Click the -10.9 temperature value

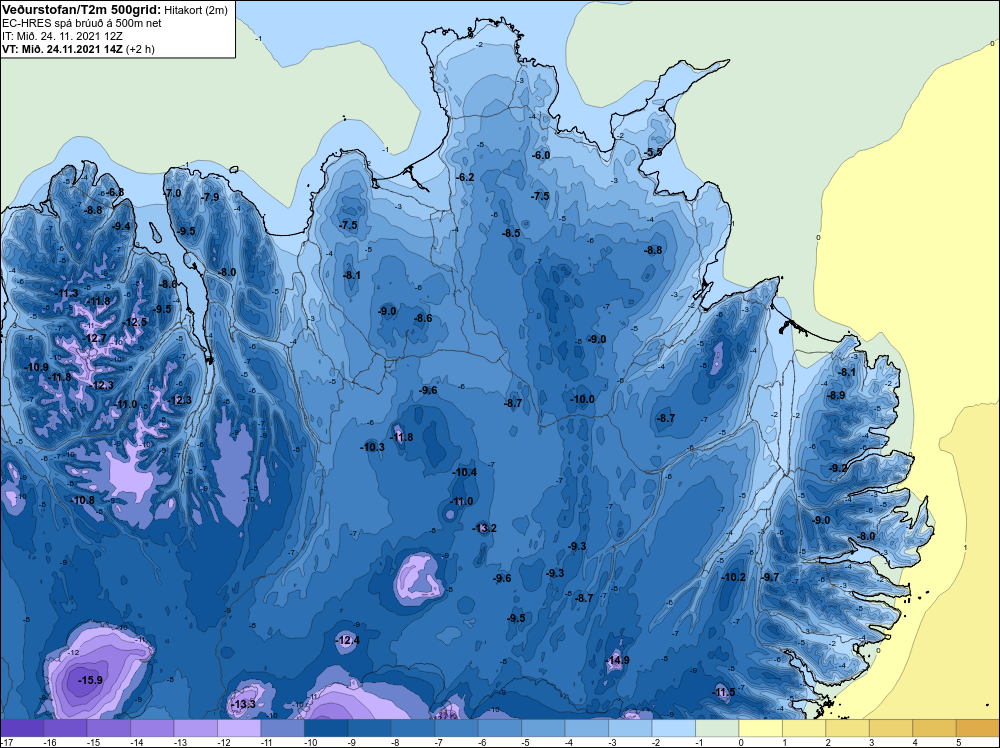(36, 367)
